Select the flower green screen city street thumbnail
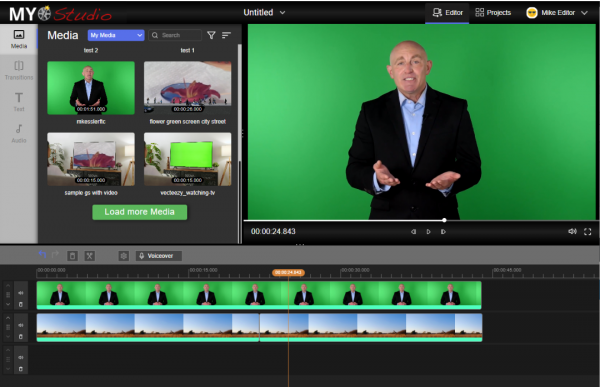Screen dimensions: 600x387 point(188,88)
